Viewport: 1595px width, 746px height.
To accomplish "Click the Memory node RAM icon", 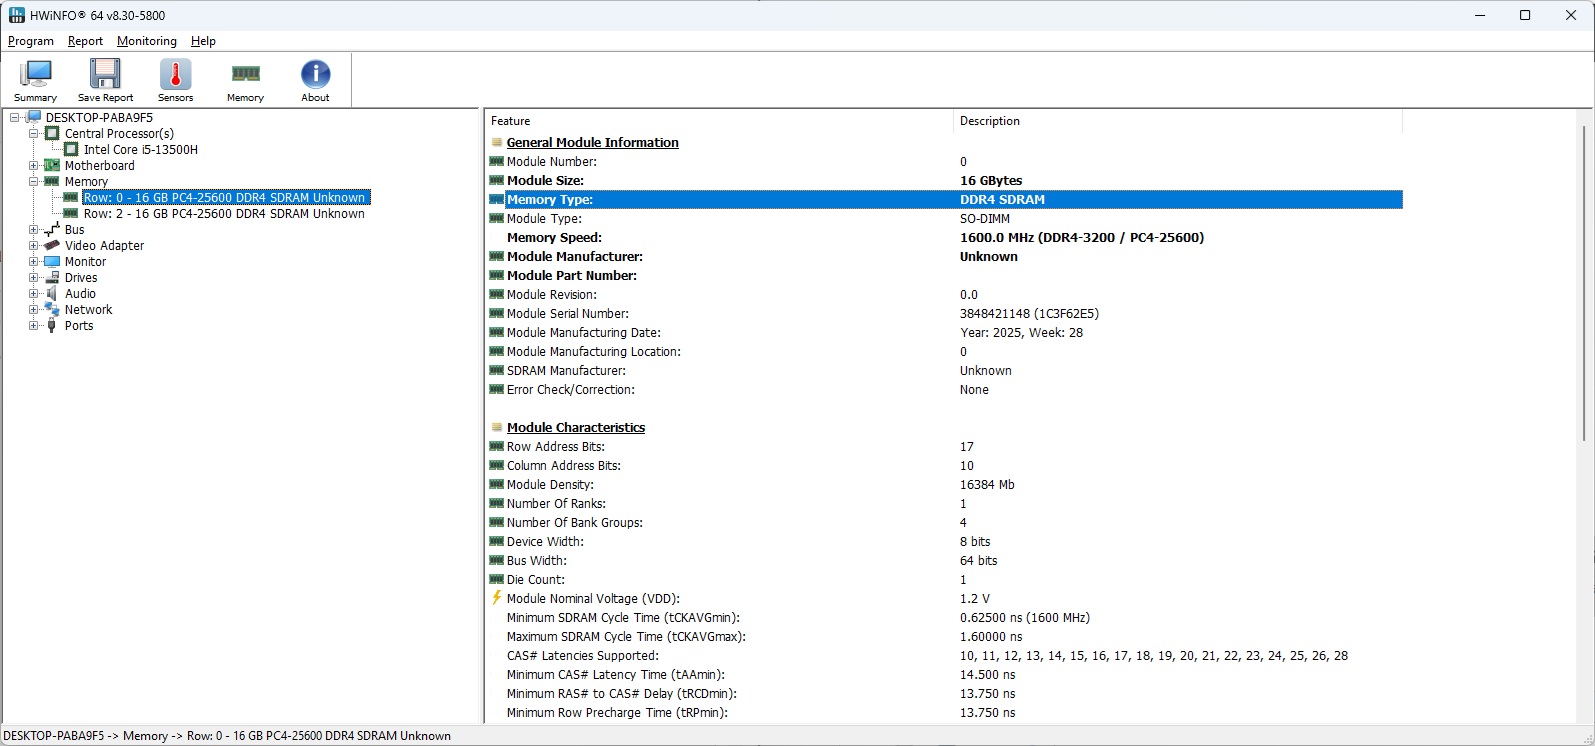I will (x=53, y=182).
